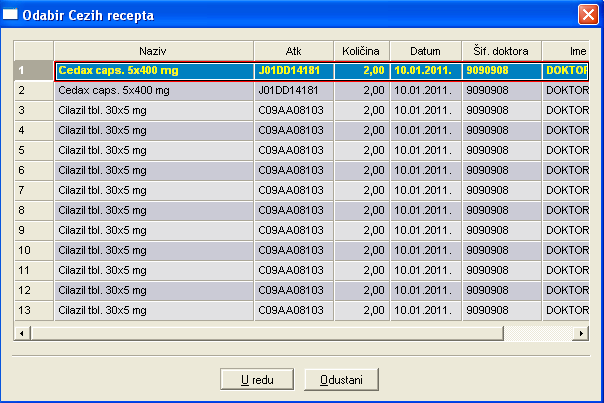Click the left arrow of the horizontal scrollbar
Screen dimensions: 604x403
click(20, 331)
